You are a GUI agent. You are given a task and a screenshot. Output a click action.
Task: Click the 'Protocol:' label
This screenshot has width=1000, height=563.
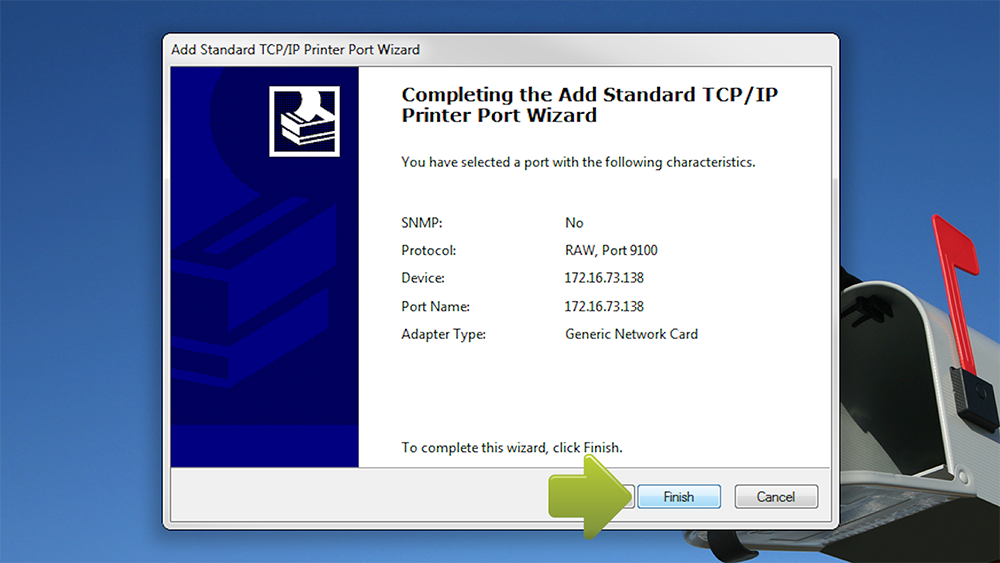click(x=429, y=251)
